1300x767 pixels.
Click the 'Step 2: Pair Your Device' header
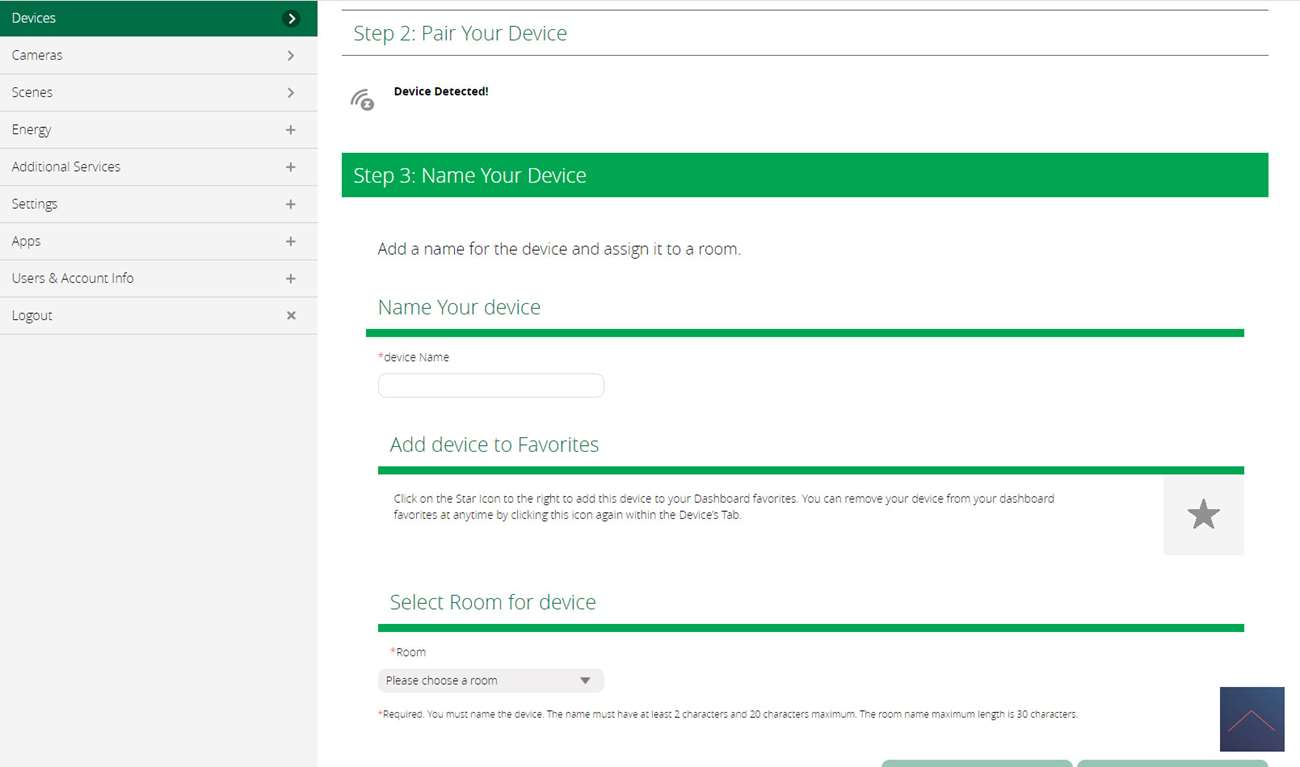pos(460,33)
